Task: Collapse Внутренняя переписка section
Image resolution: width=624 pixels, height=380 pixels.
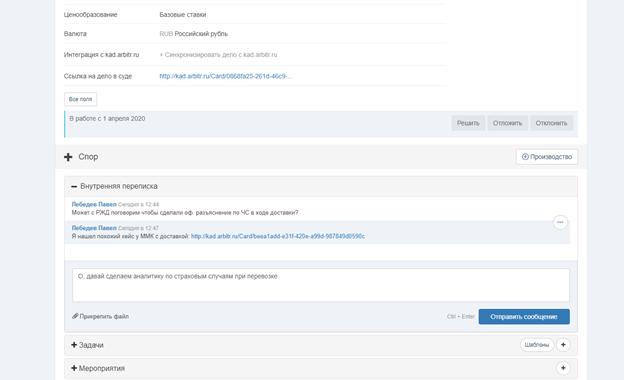Action: click(74, 186)
